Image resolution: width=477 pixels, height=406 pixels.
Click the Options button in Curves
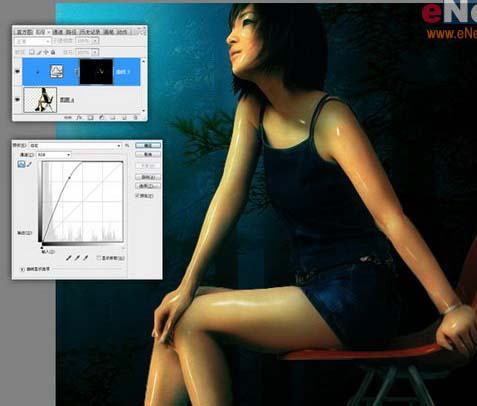148,186
